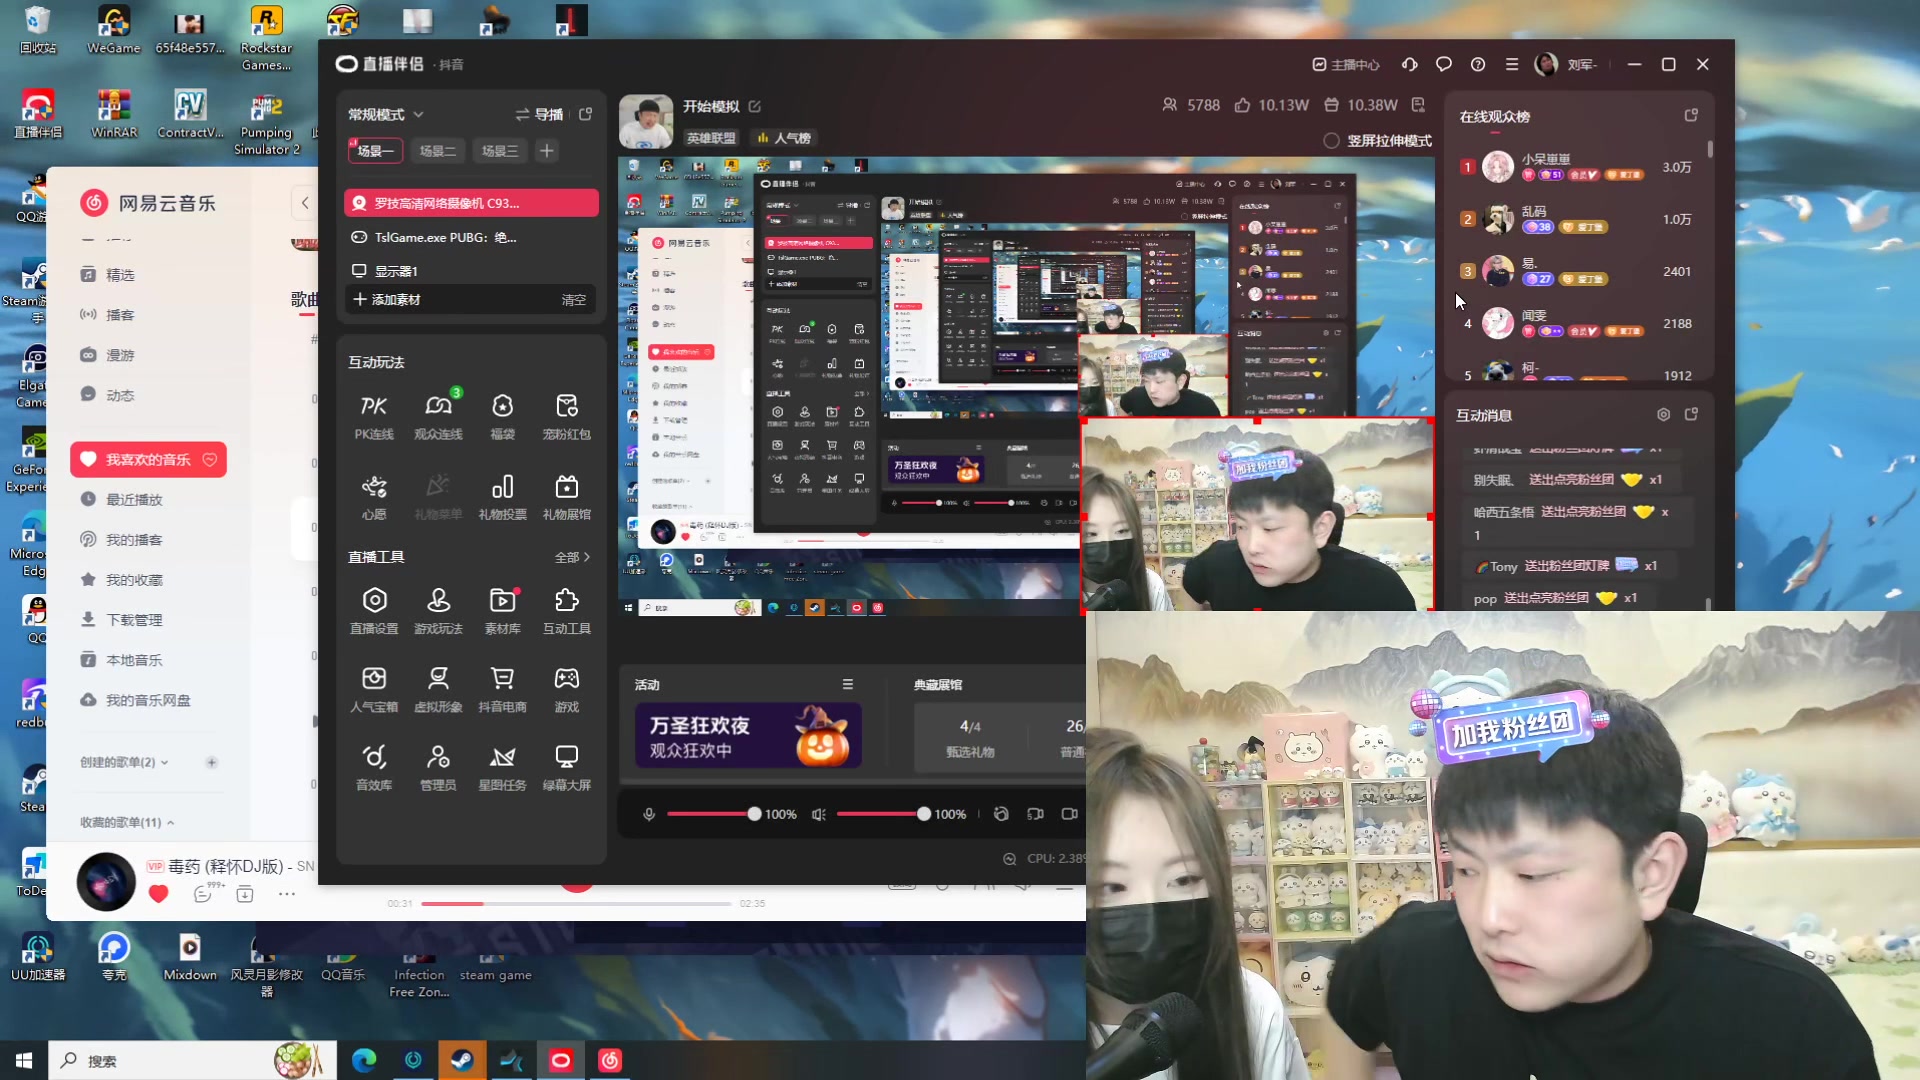Open 万圣狂欢夜 activity banner
The height and width of the screenshot is (1080, 1920).
click(748, 735)
